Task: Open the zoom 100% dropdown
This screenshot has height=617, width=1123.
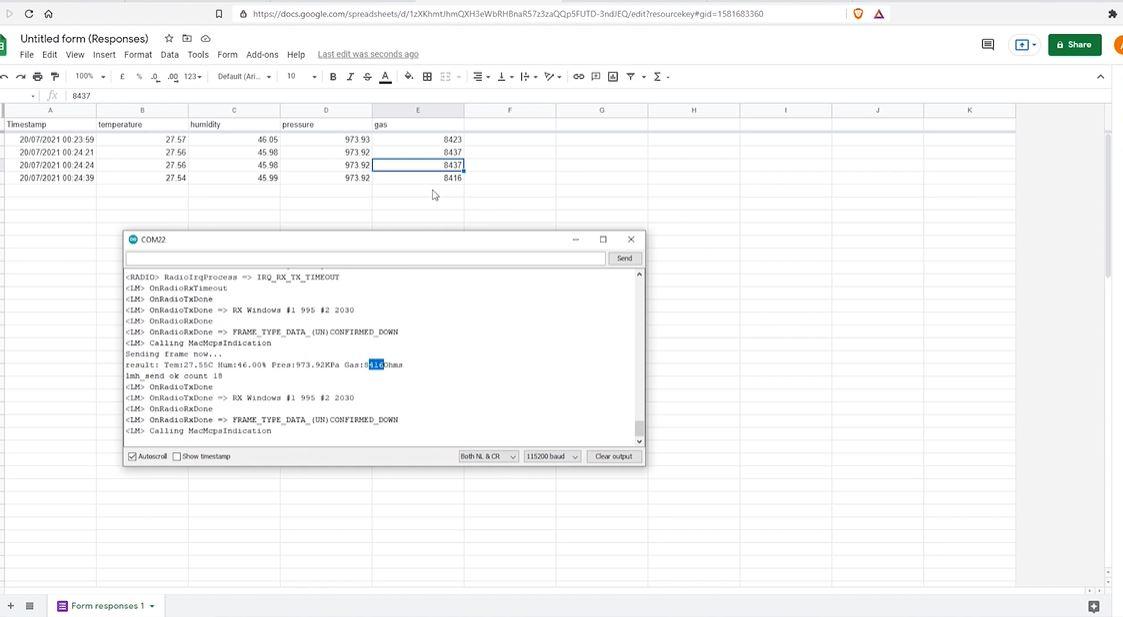Action: coord(90,77)
